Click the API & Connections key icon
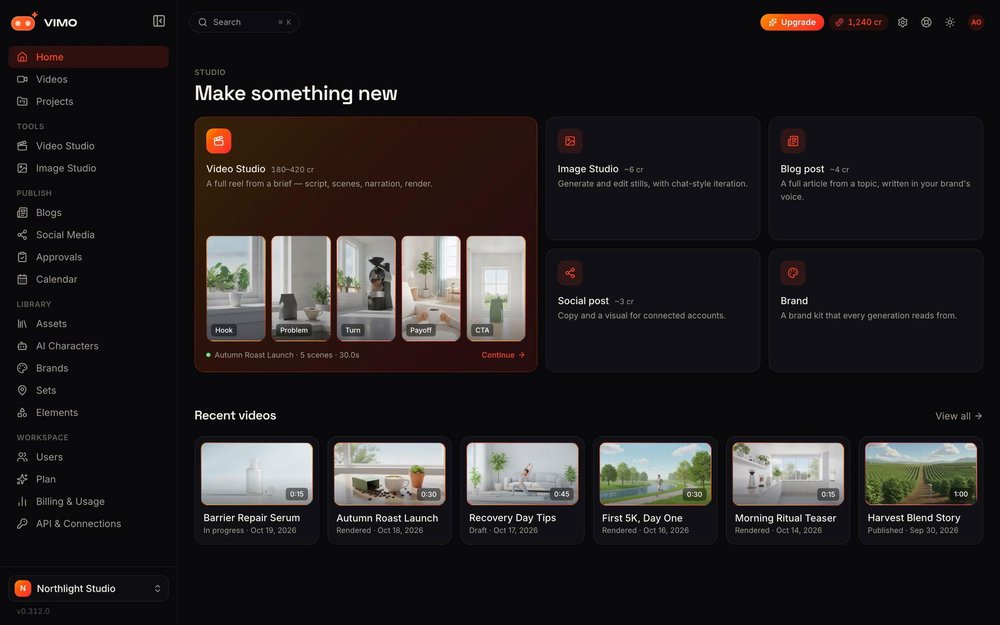This screenshot has height=625, width=1000. [x=22, y=524]
